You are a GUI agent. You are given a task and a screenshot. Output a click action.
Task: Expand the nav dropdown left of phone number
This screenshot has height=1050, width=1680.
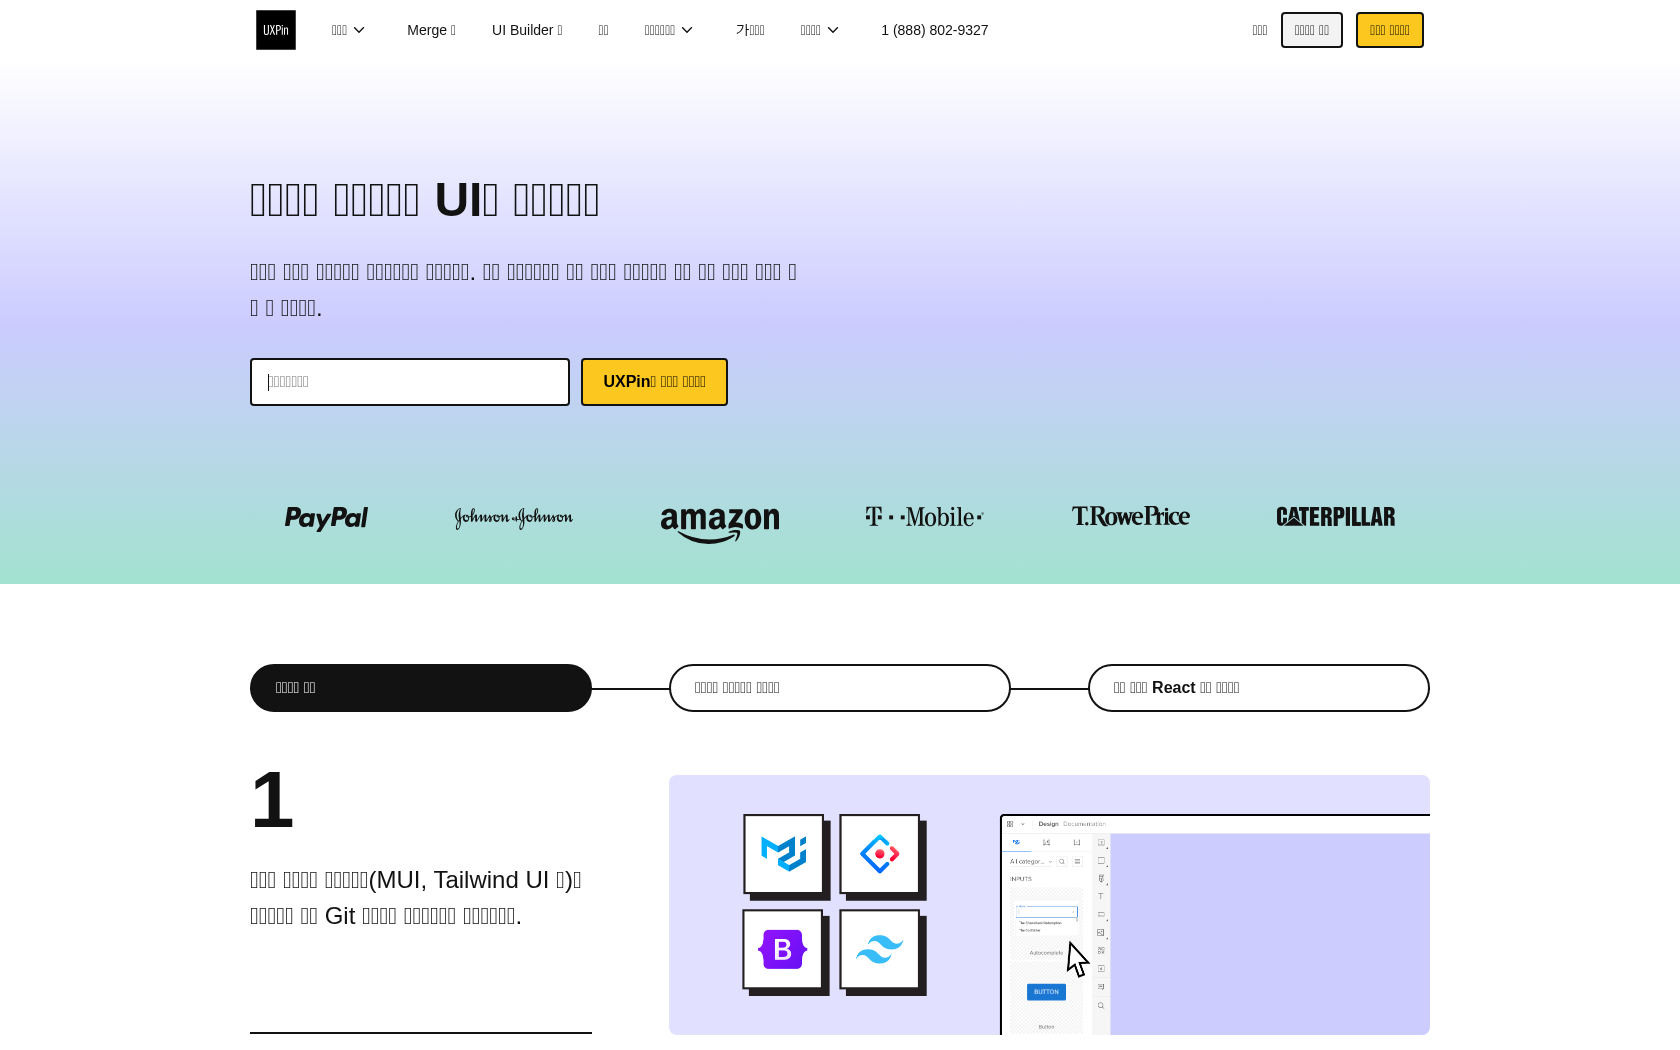point(820,30)
